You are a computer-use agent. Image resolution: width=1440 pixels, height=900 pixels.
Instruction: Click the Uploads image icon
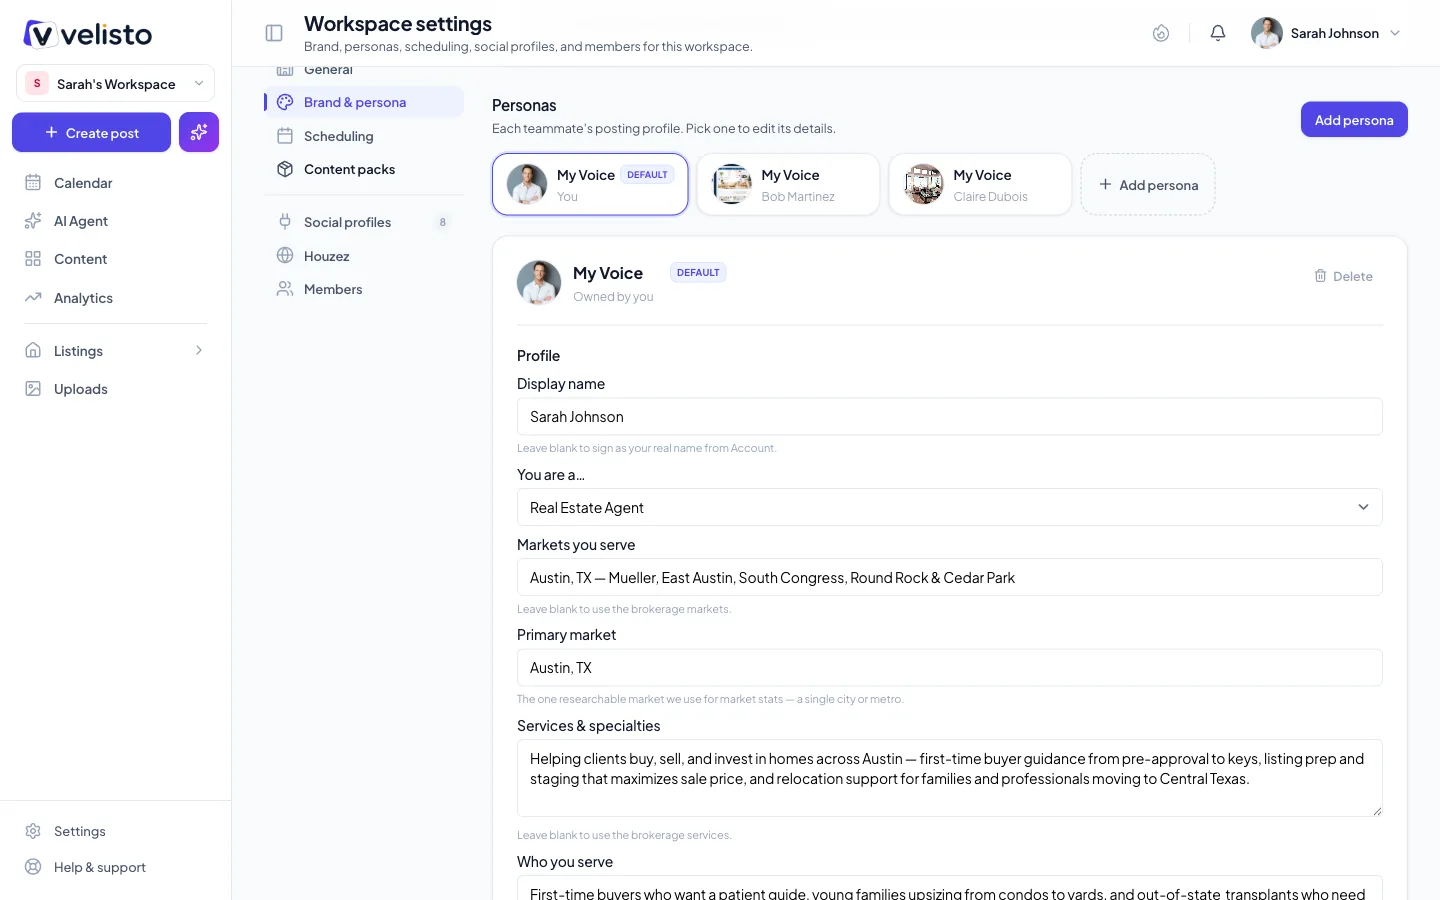[x=33, y=388]
